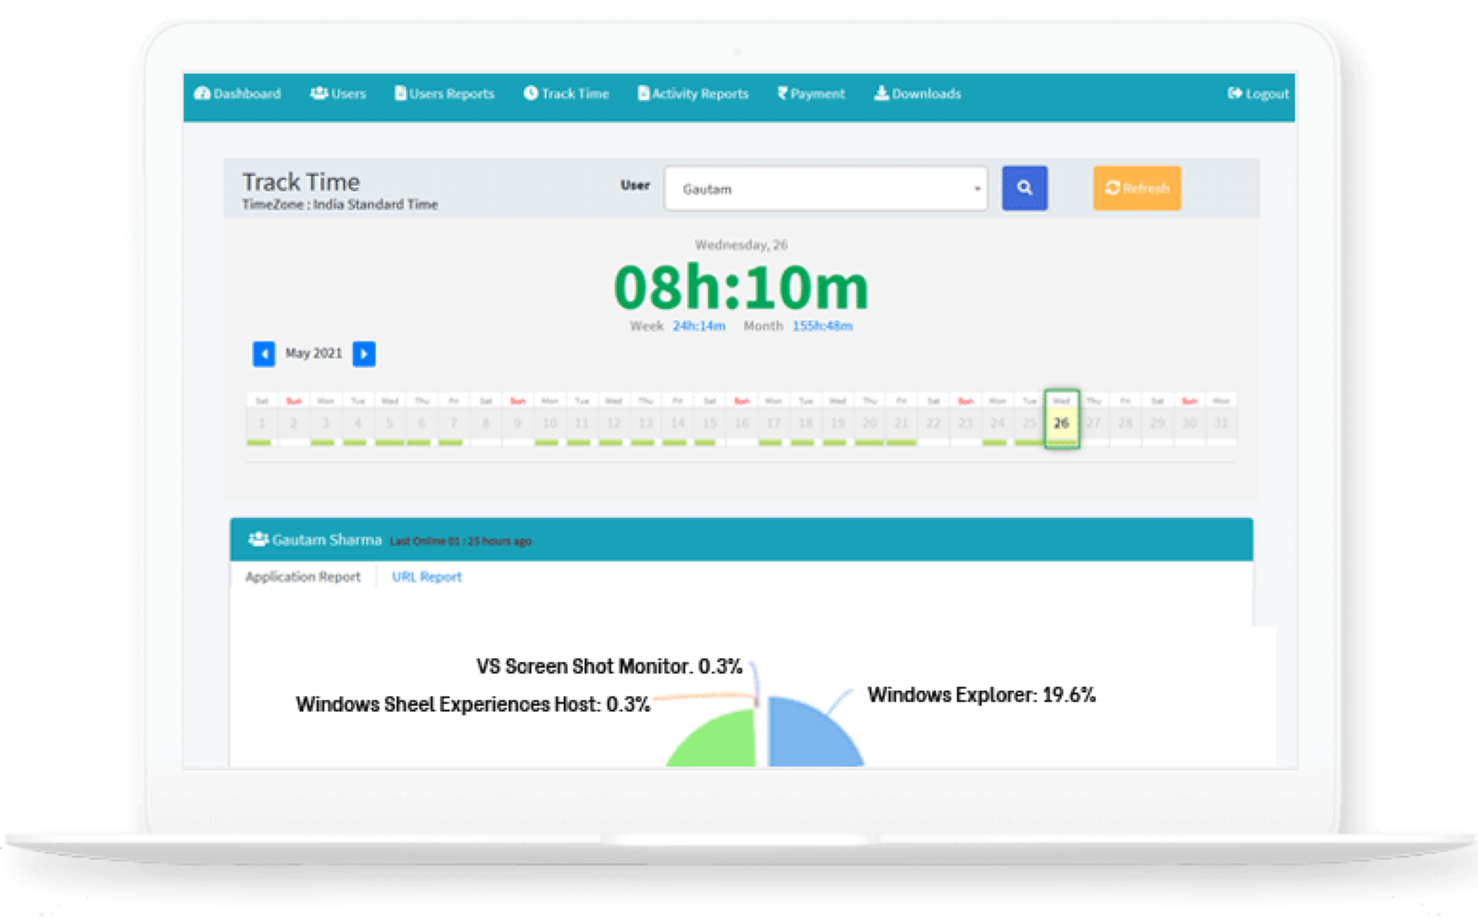Click the Payment rupee icon
Screen dimensions: 1478x919
[780, 93]
